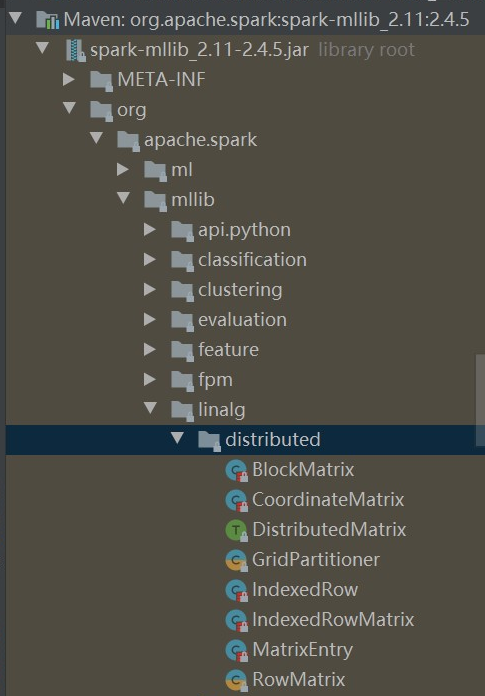This screenshot has height=696, width=485.
Task: Select the spark-mllib_2.11-2.4.5.jar label
Action: 199,50
